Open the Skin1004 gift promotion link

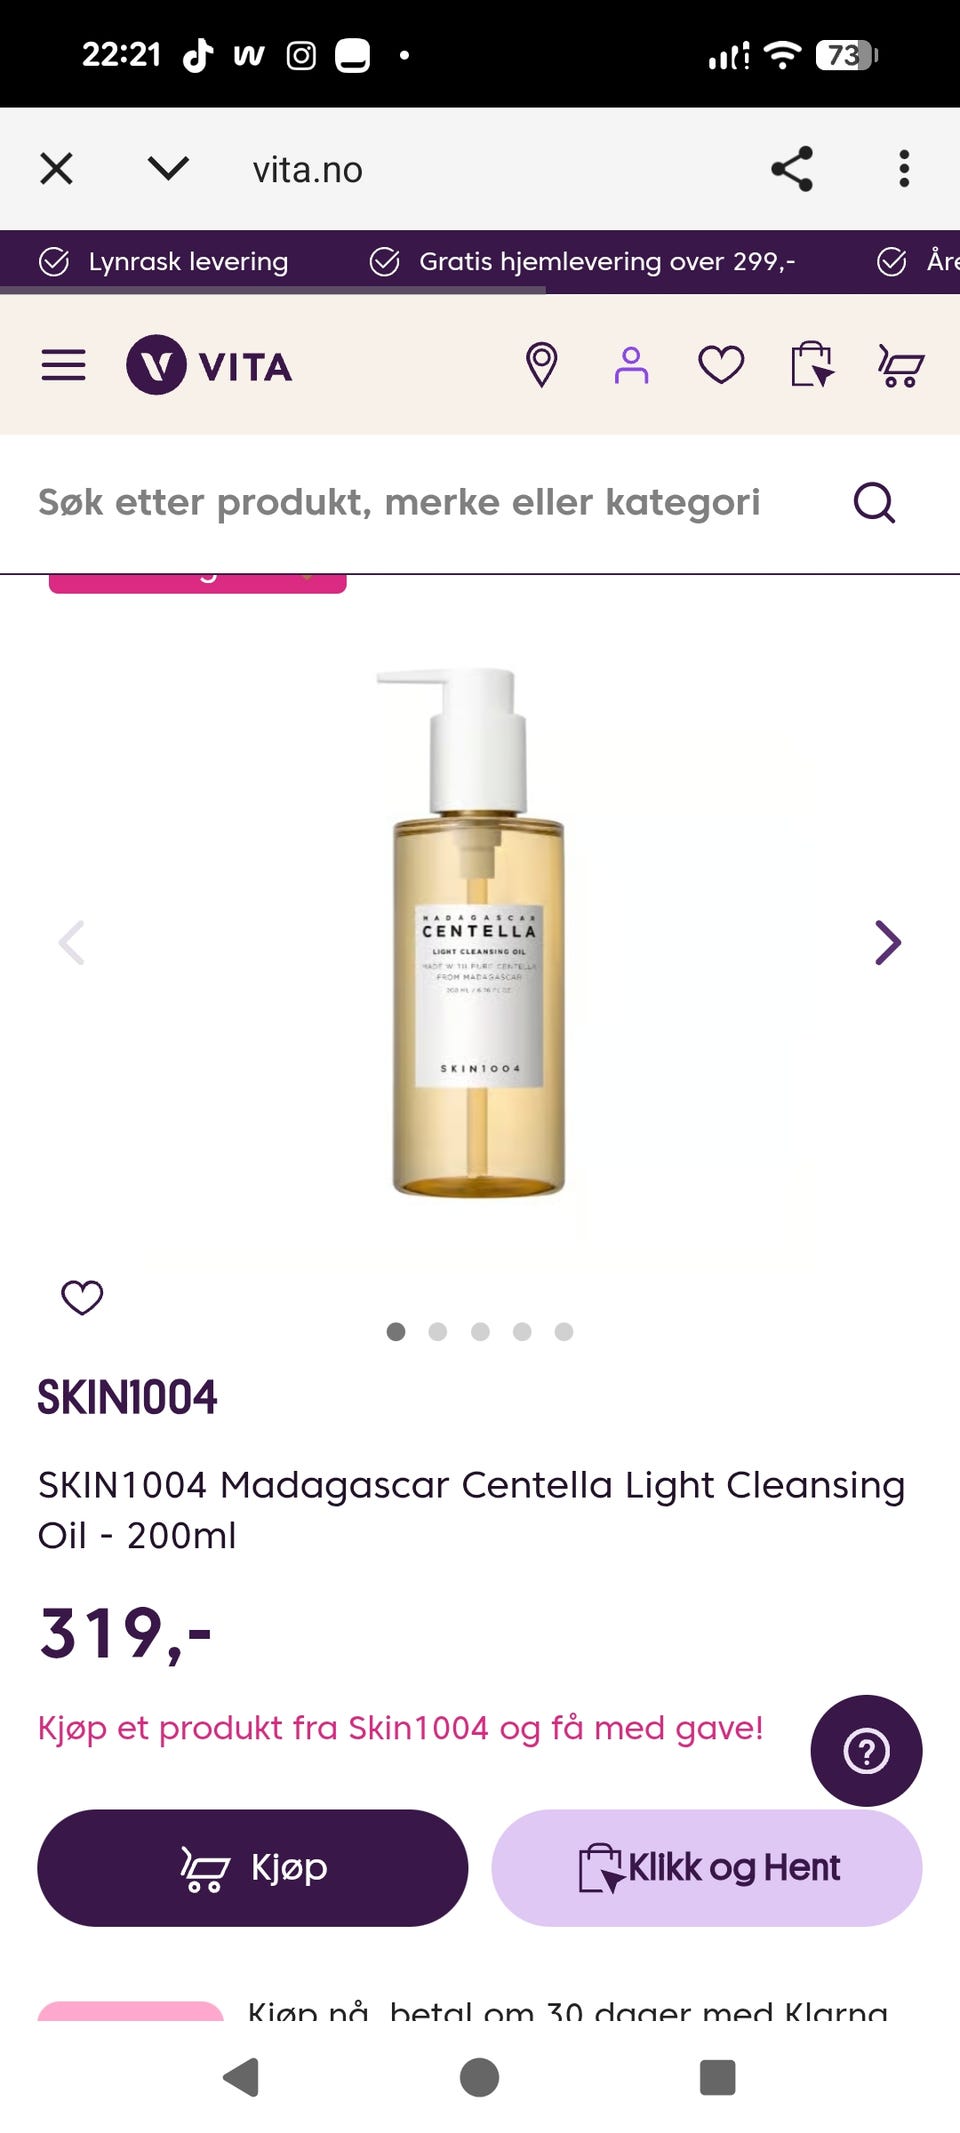coord(400,1727)
